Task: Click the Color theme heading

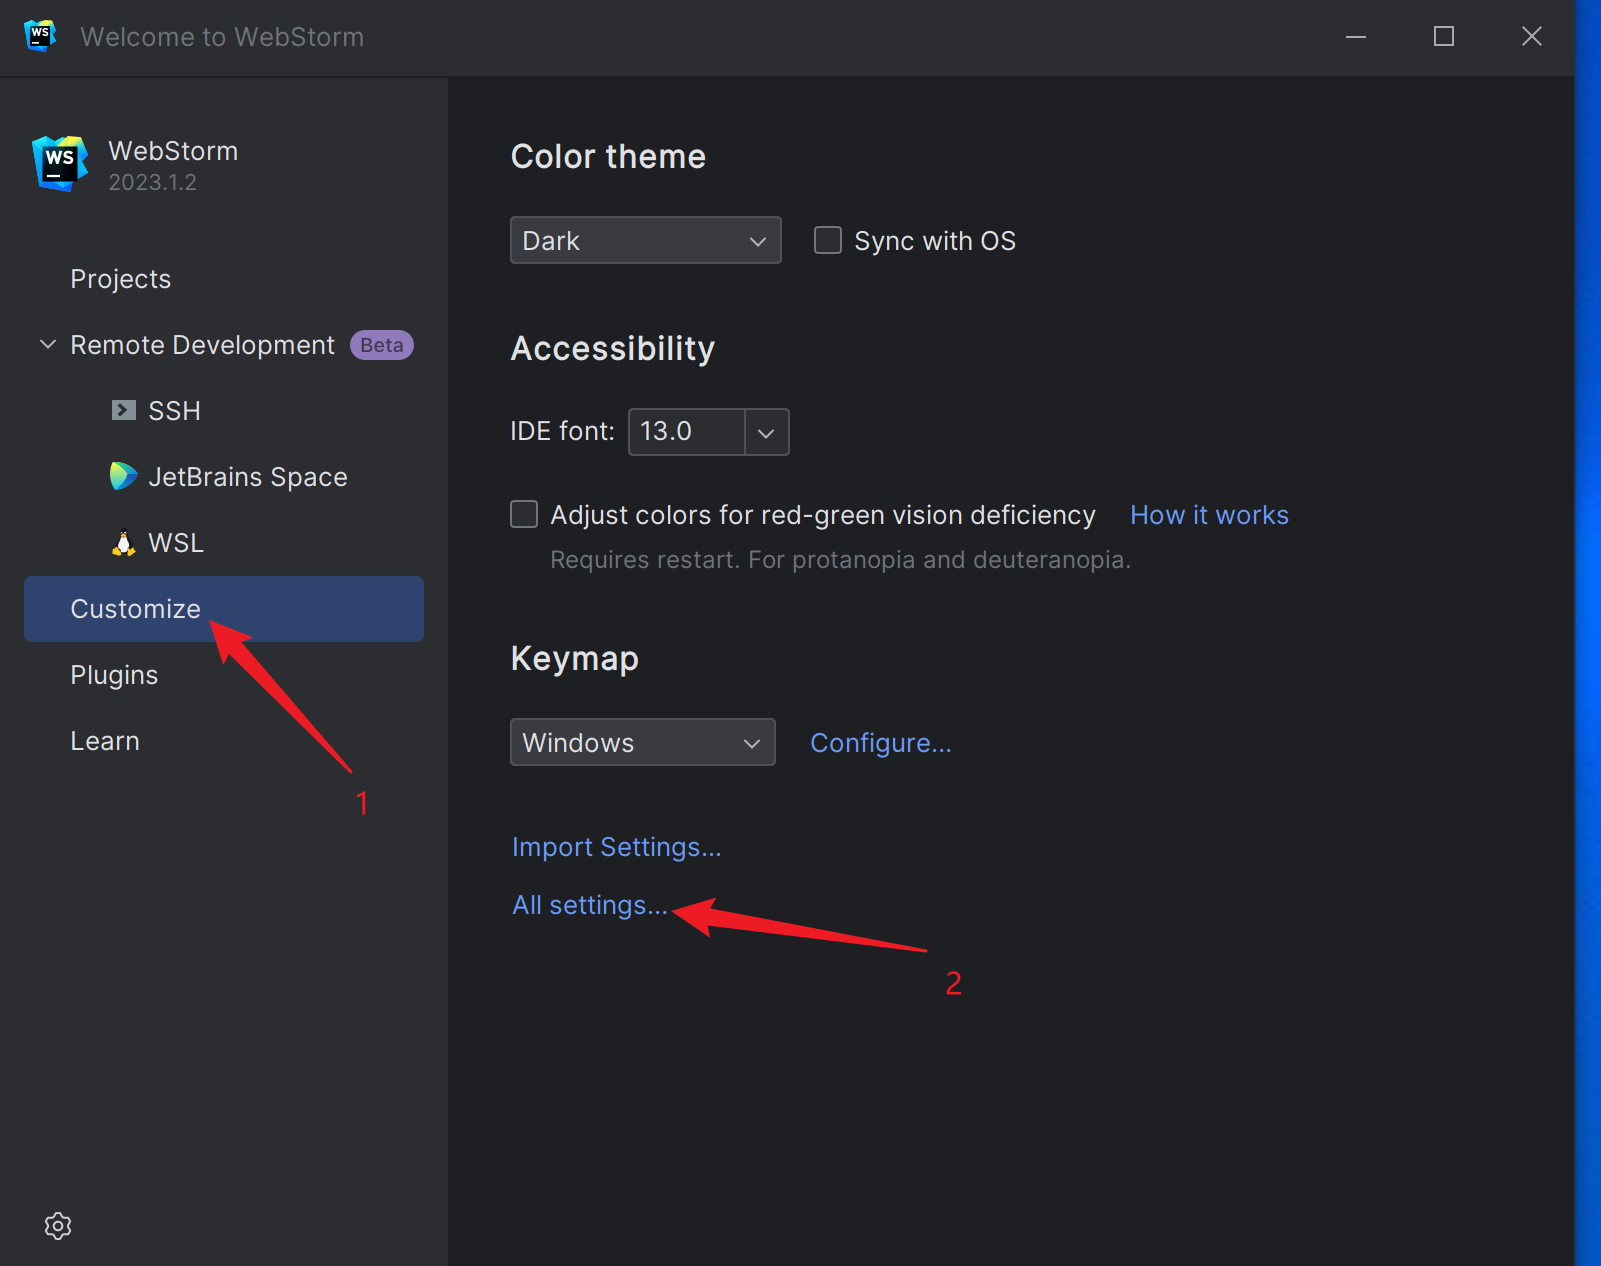Action: [608, 157]
